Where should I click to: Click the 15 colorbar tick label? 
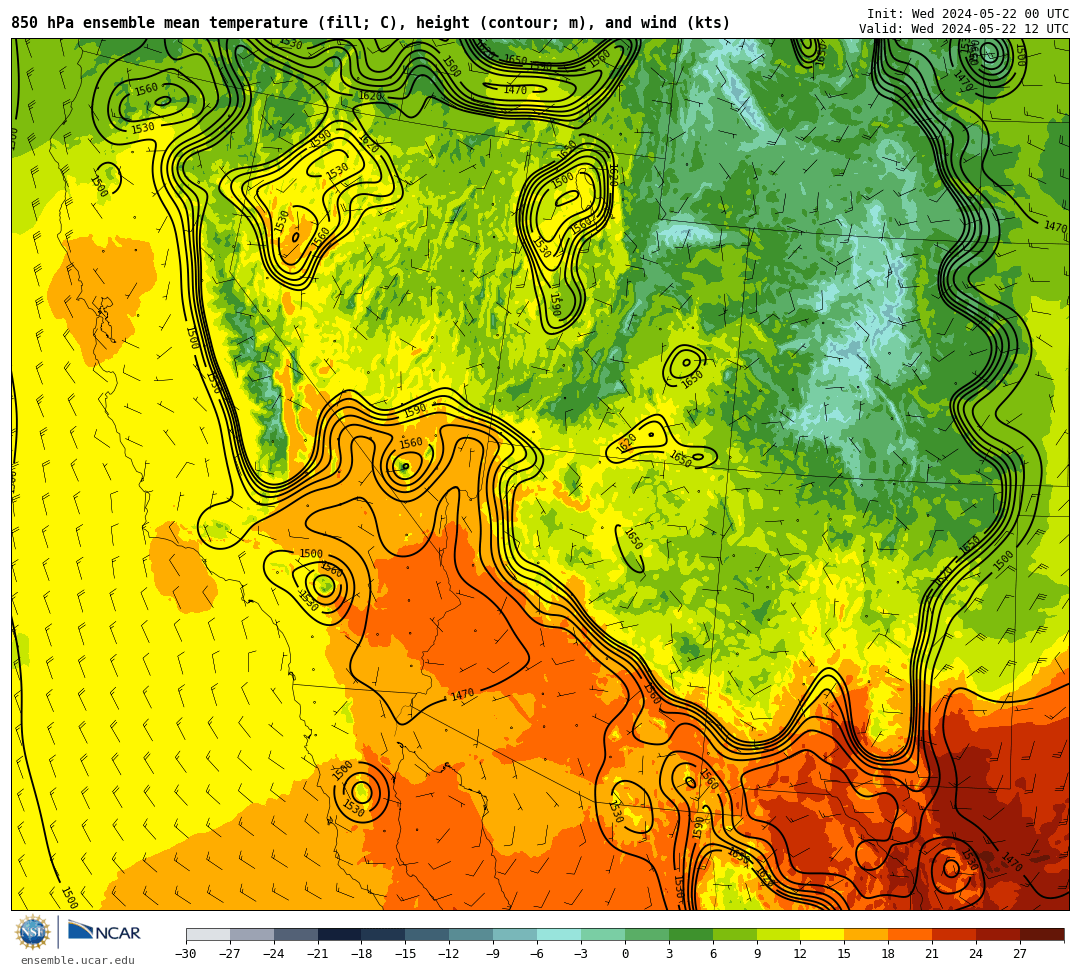[x=844, y=954]
